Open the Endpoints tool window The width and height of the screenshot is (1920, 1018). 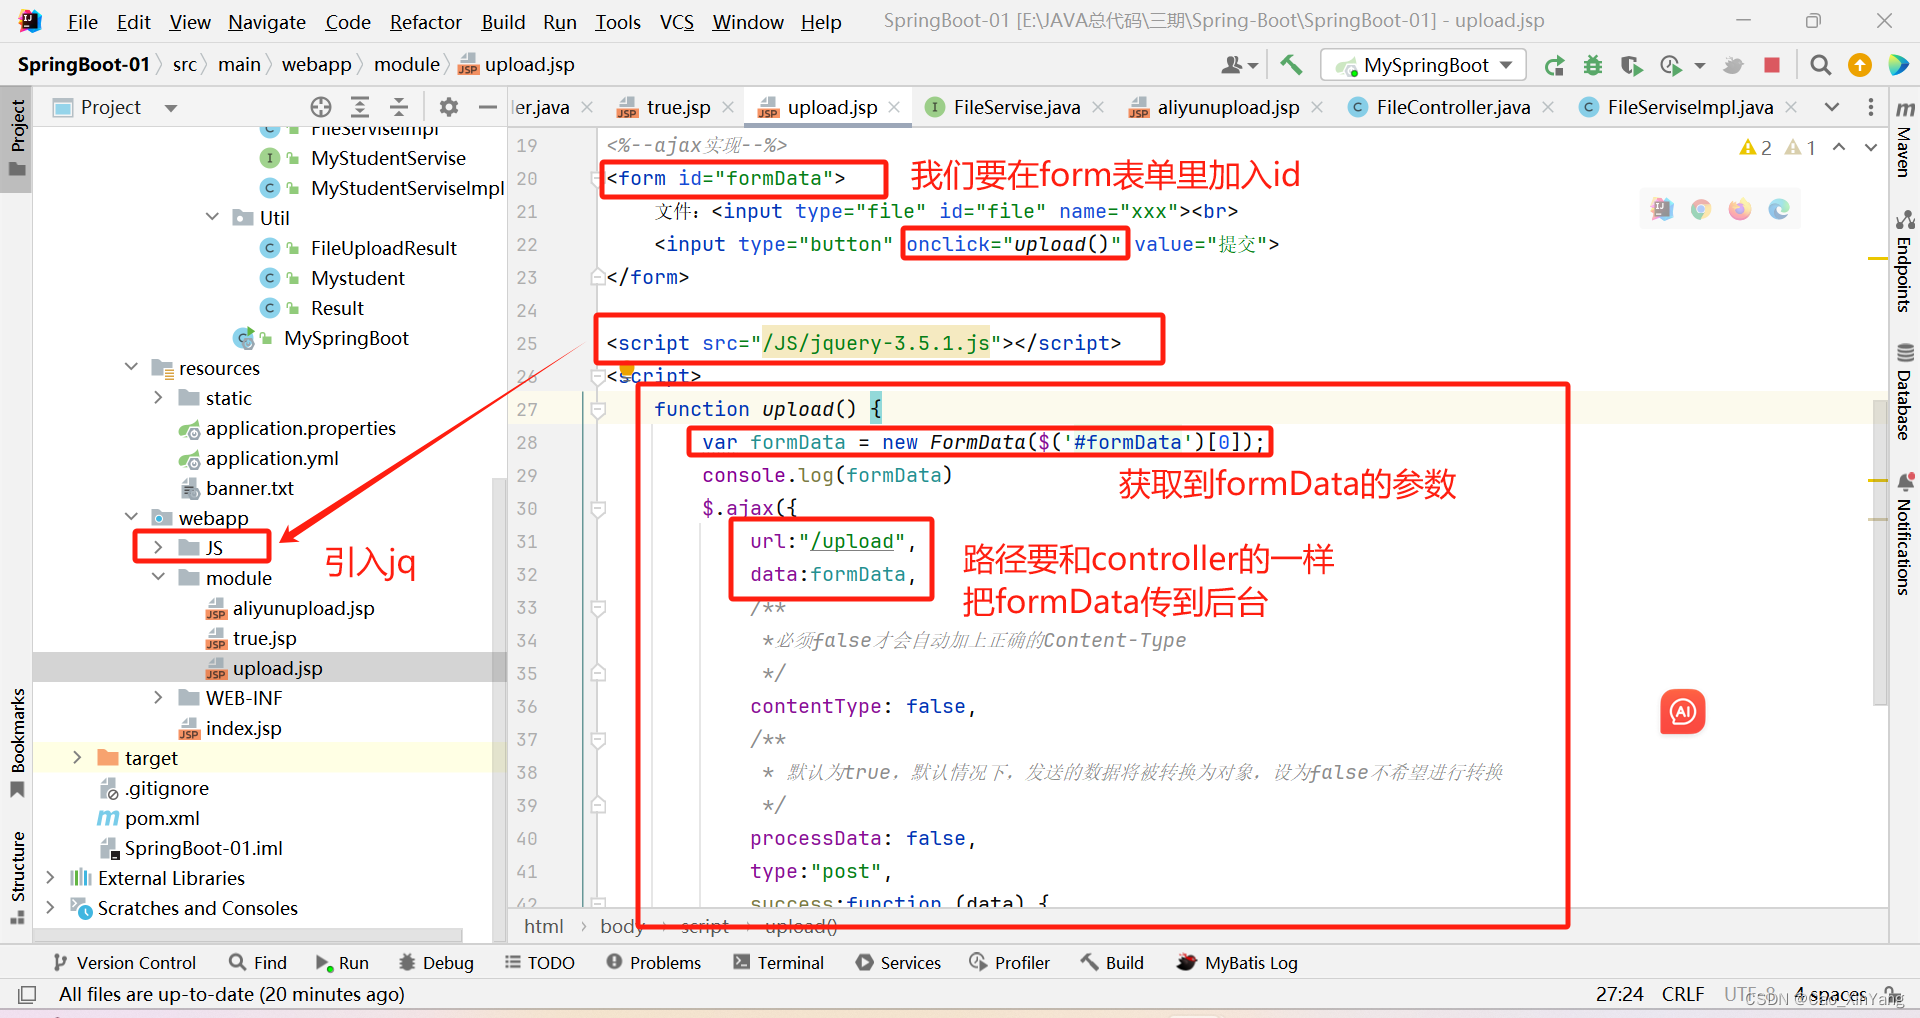[1905, 262]
